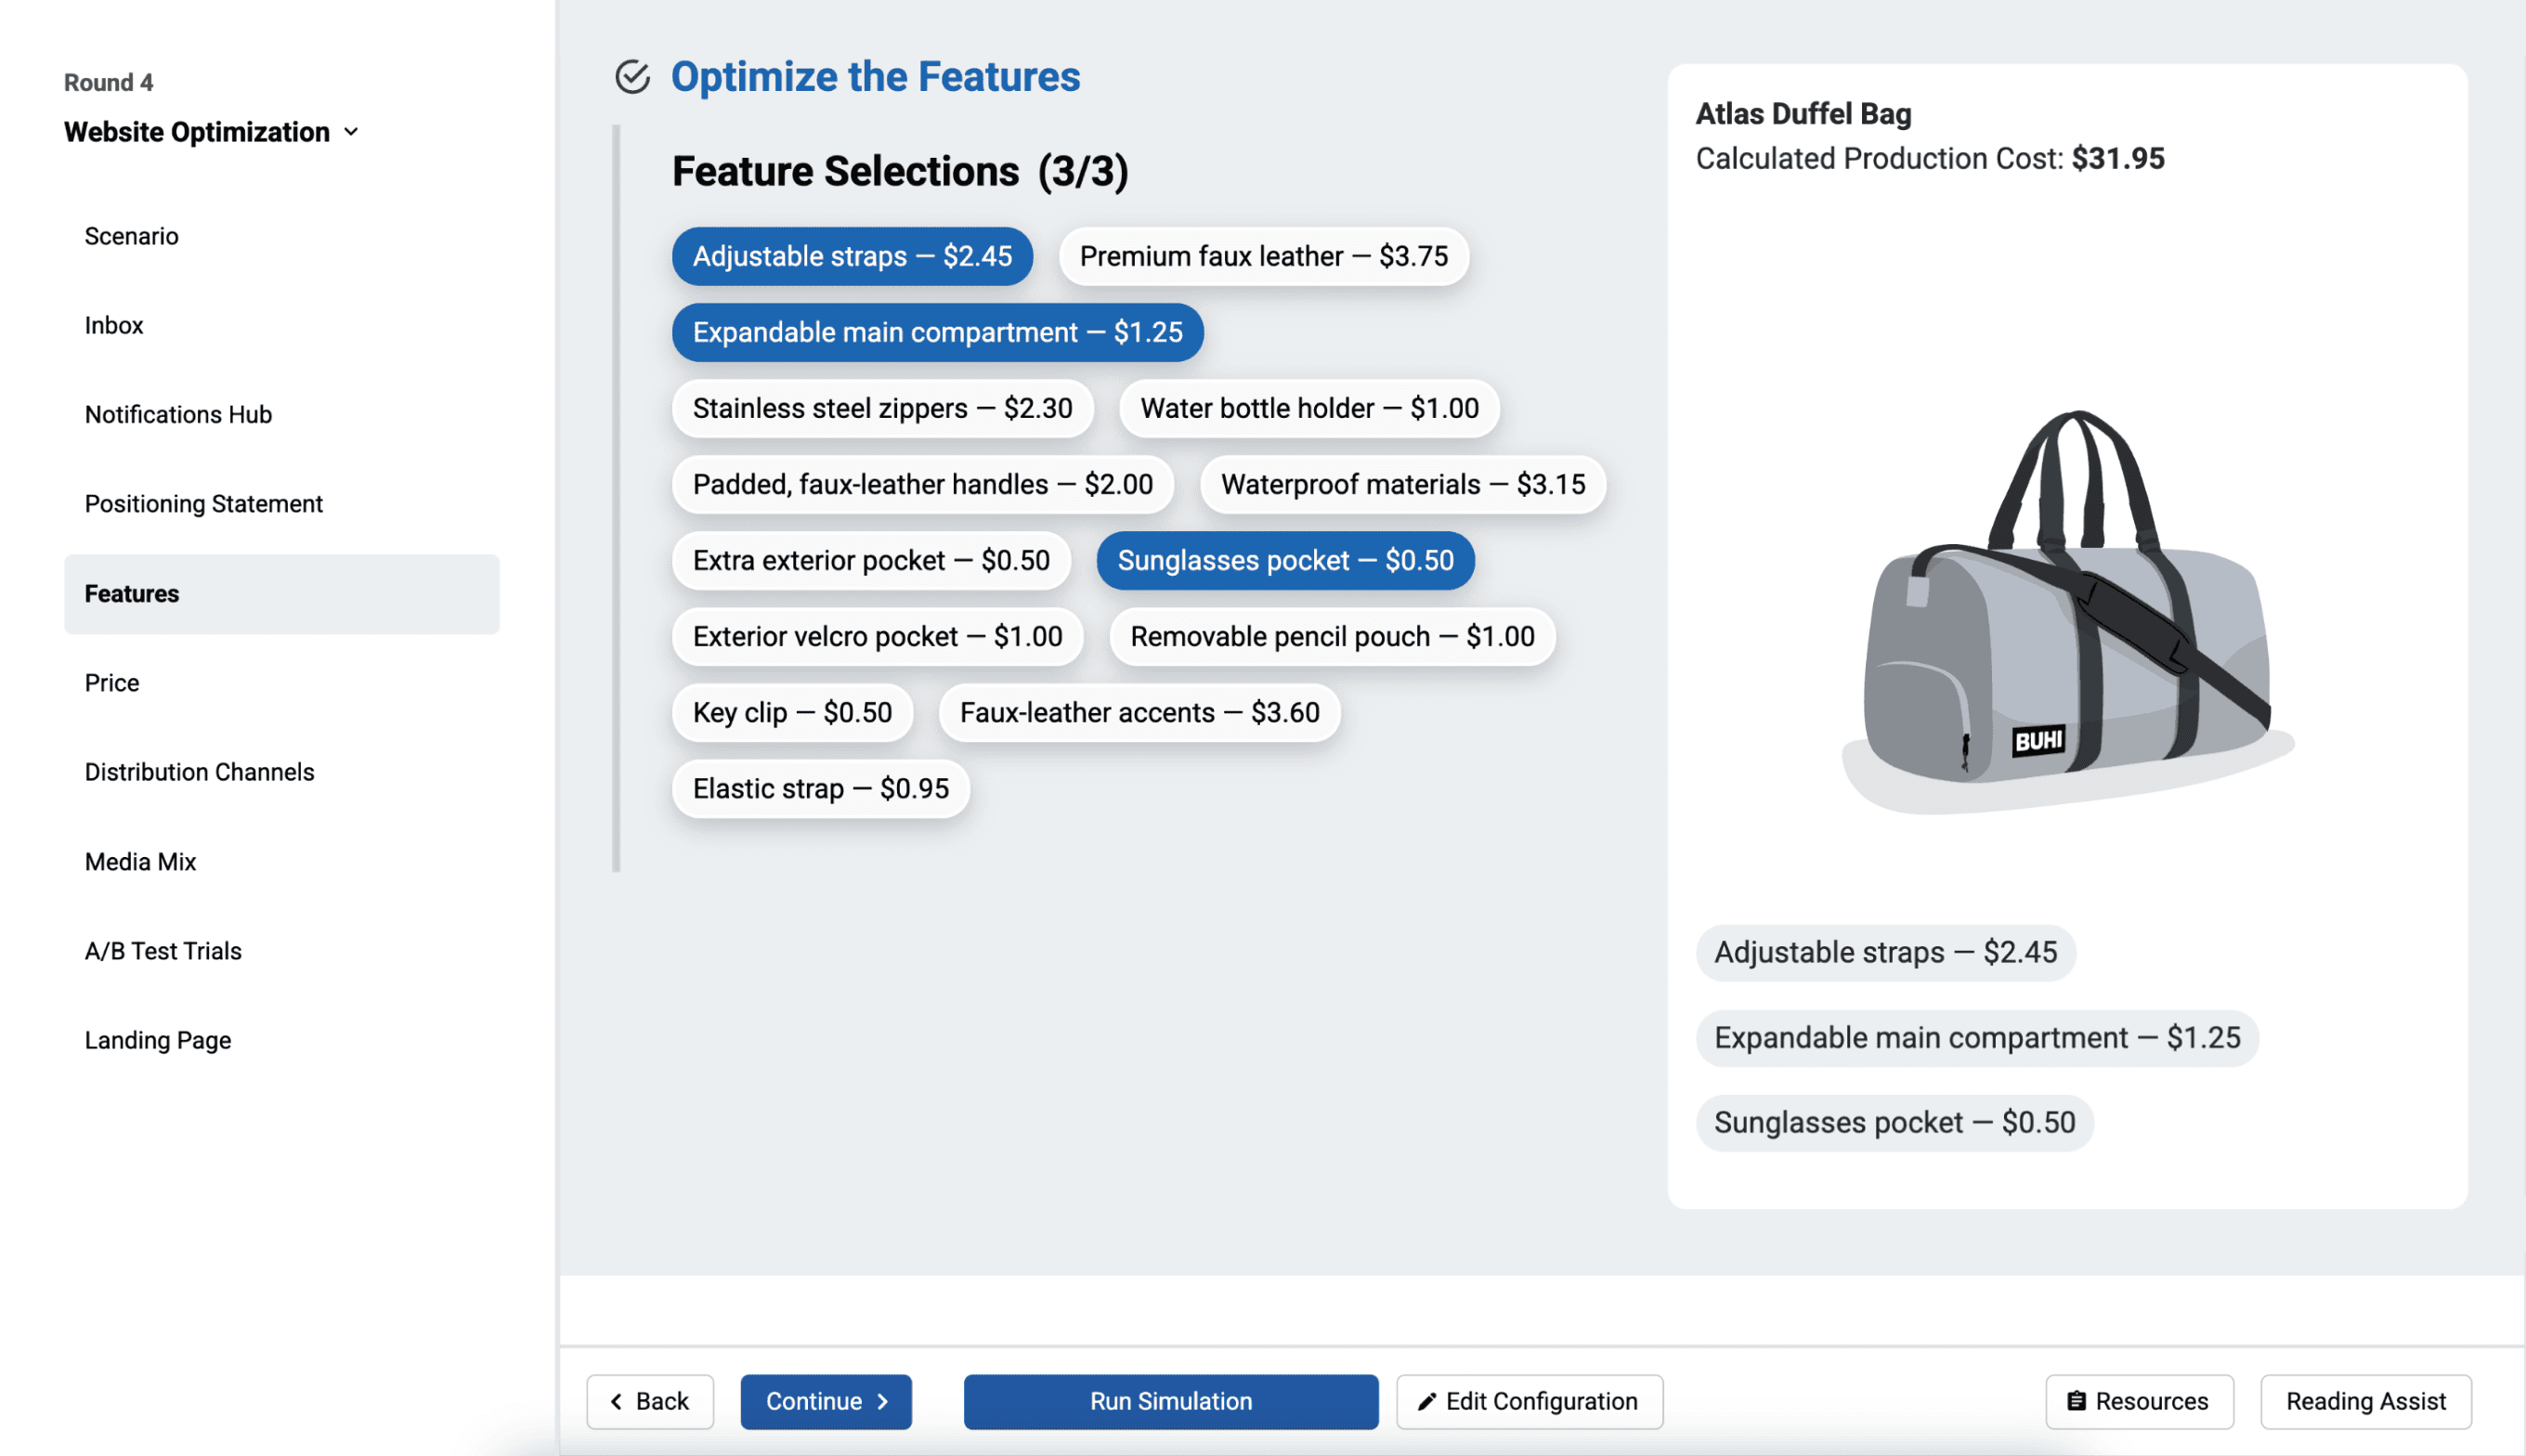The height and width of the screenshot is (1456, 2526).
Task: Deselect Expandable main compartment chip
Action: (936, 332)
